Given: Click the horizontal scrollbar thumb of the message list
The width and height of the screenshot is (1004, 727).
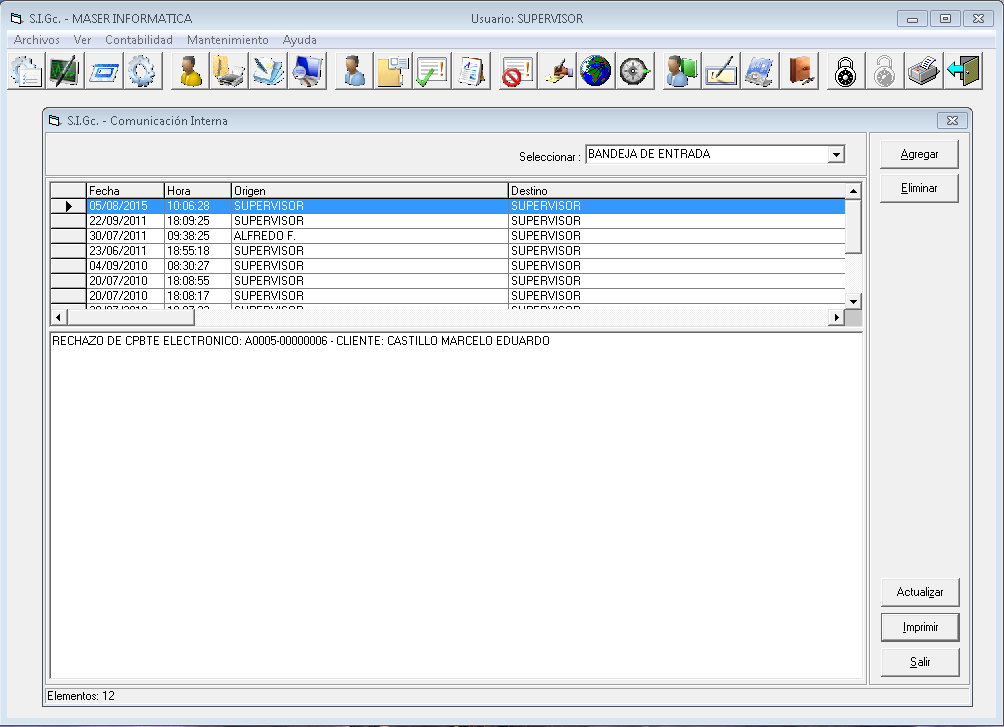Looking at the screenshot, I should pos(131,317).
